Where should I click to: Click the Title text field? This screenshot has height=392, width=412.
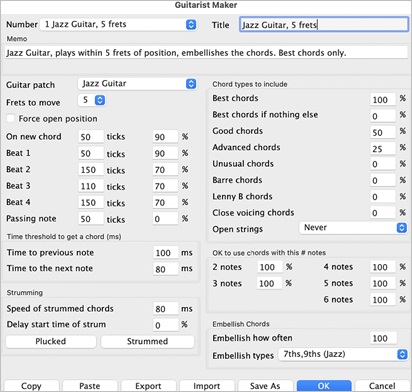[324, 25]
